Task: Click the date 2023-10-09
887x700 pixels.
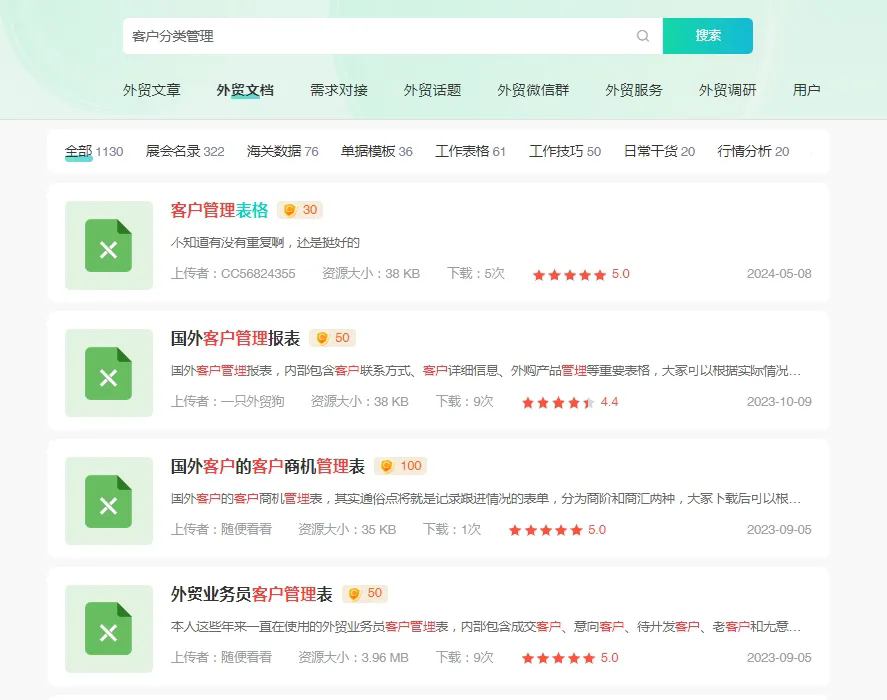Action: tap(779, 402)
